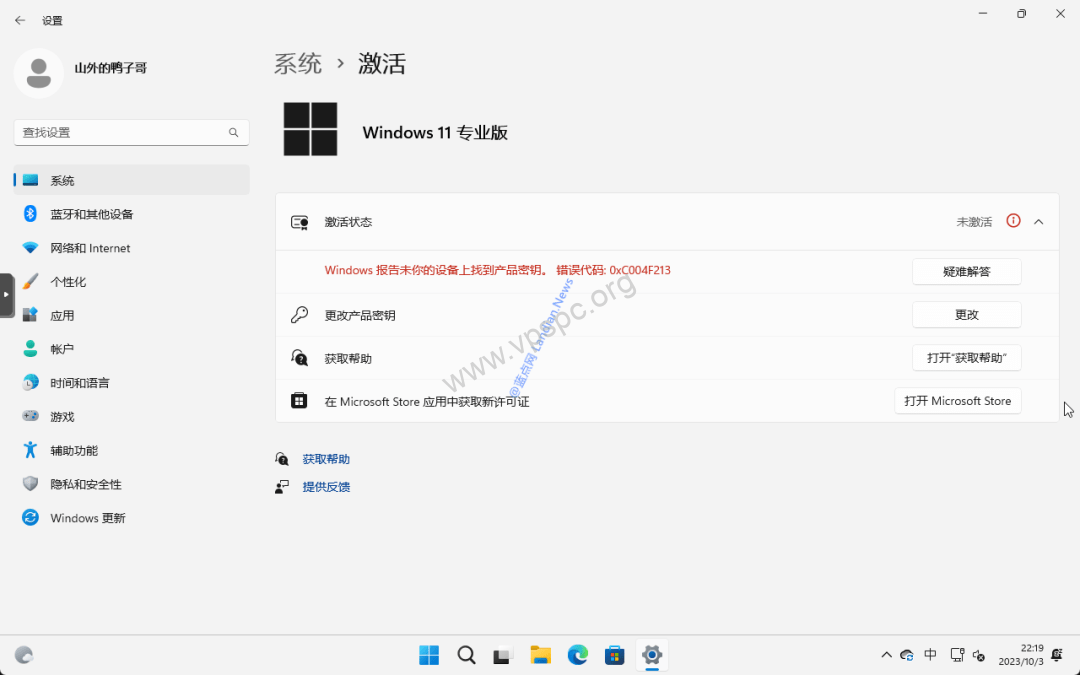Click the Windows 更新 sync icon
The height and width of the screenshot is (675, 1080).
30,517
